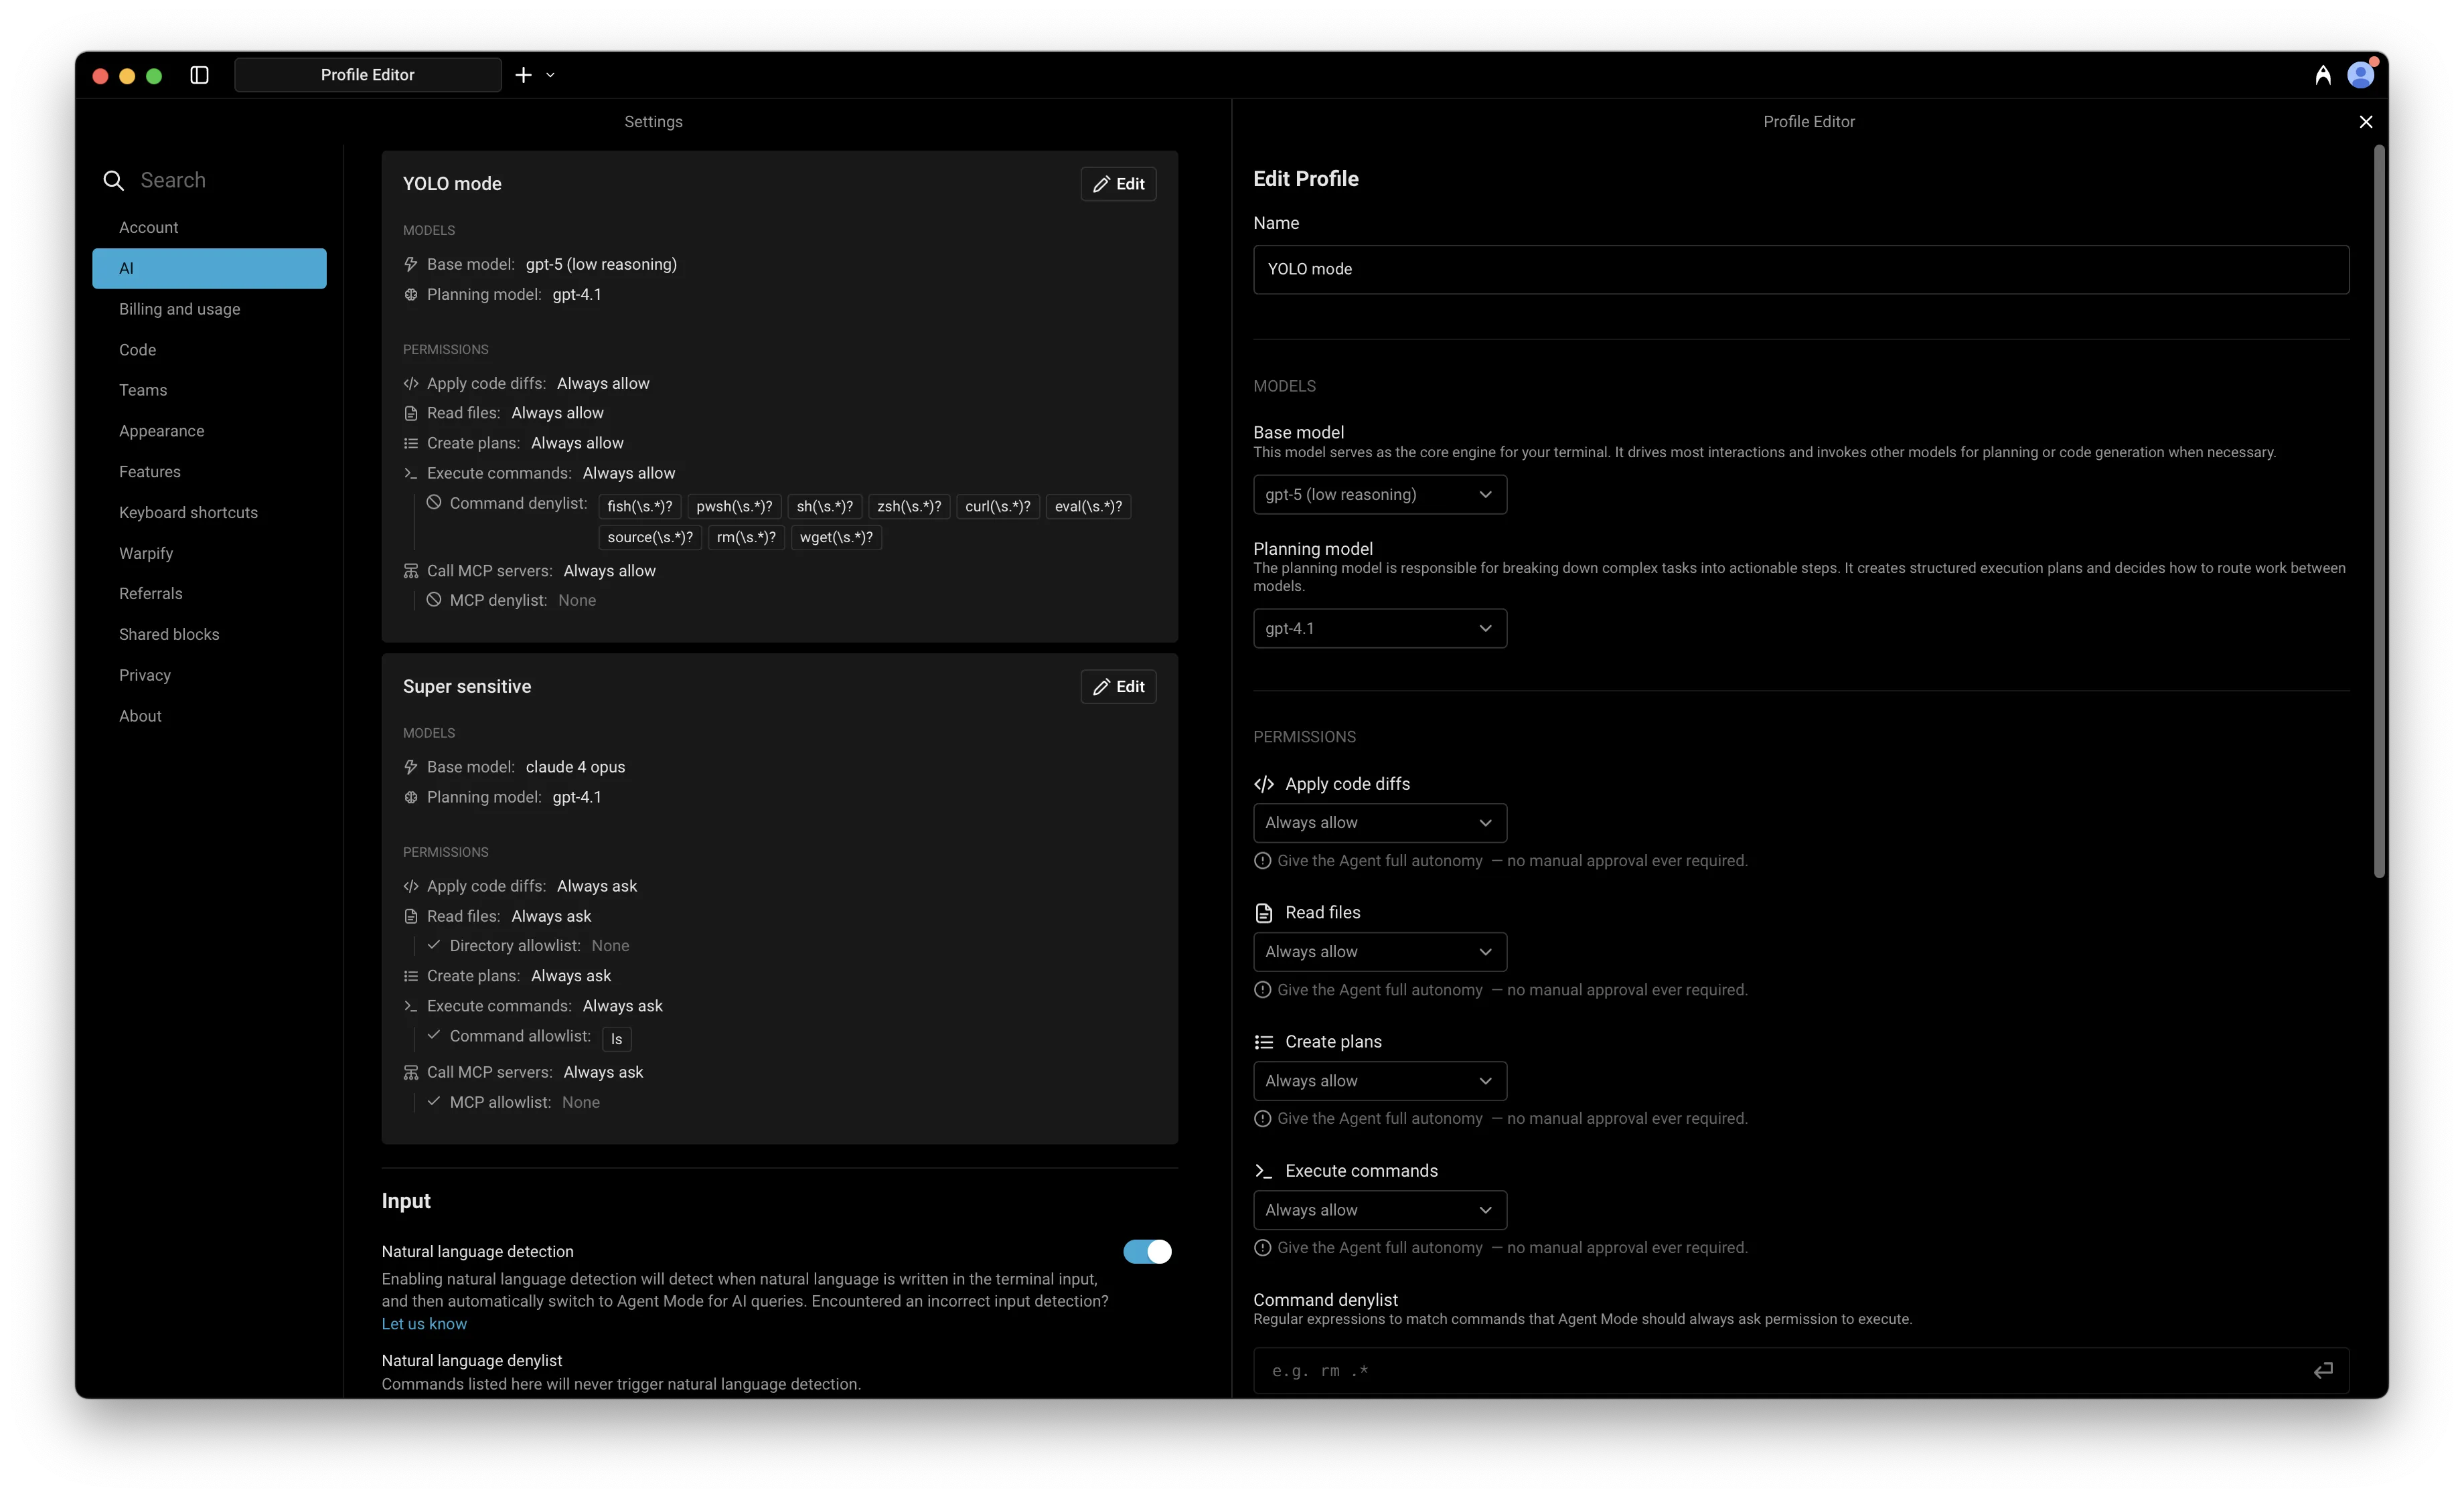The height and width of the screenshot is (1498, 2464).
Task: Click the Execute commands terminal icon
Action: coord(1264,1170)
